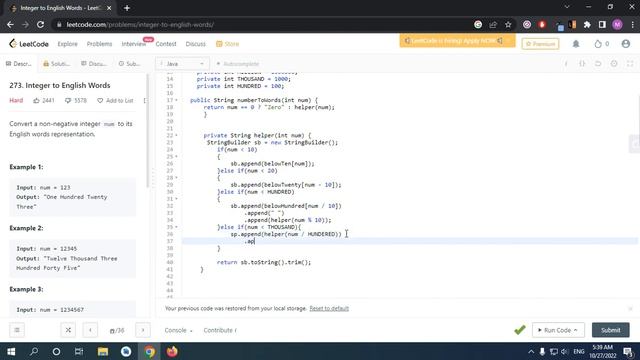The width and height of the screenshot is (640, 360).
Task: Open the streak flame counter
Action: [602, 44]
